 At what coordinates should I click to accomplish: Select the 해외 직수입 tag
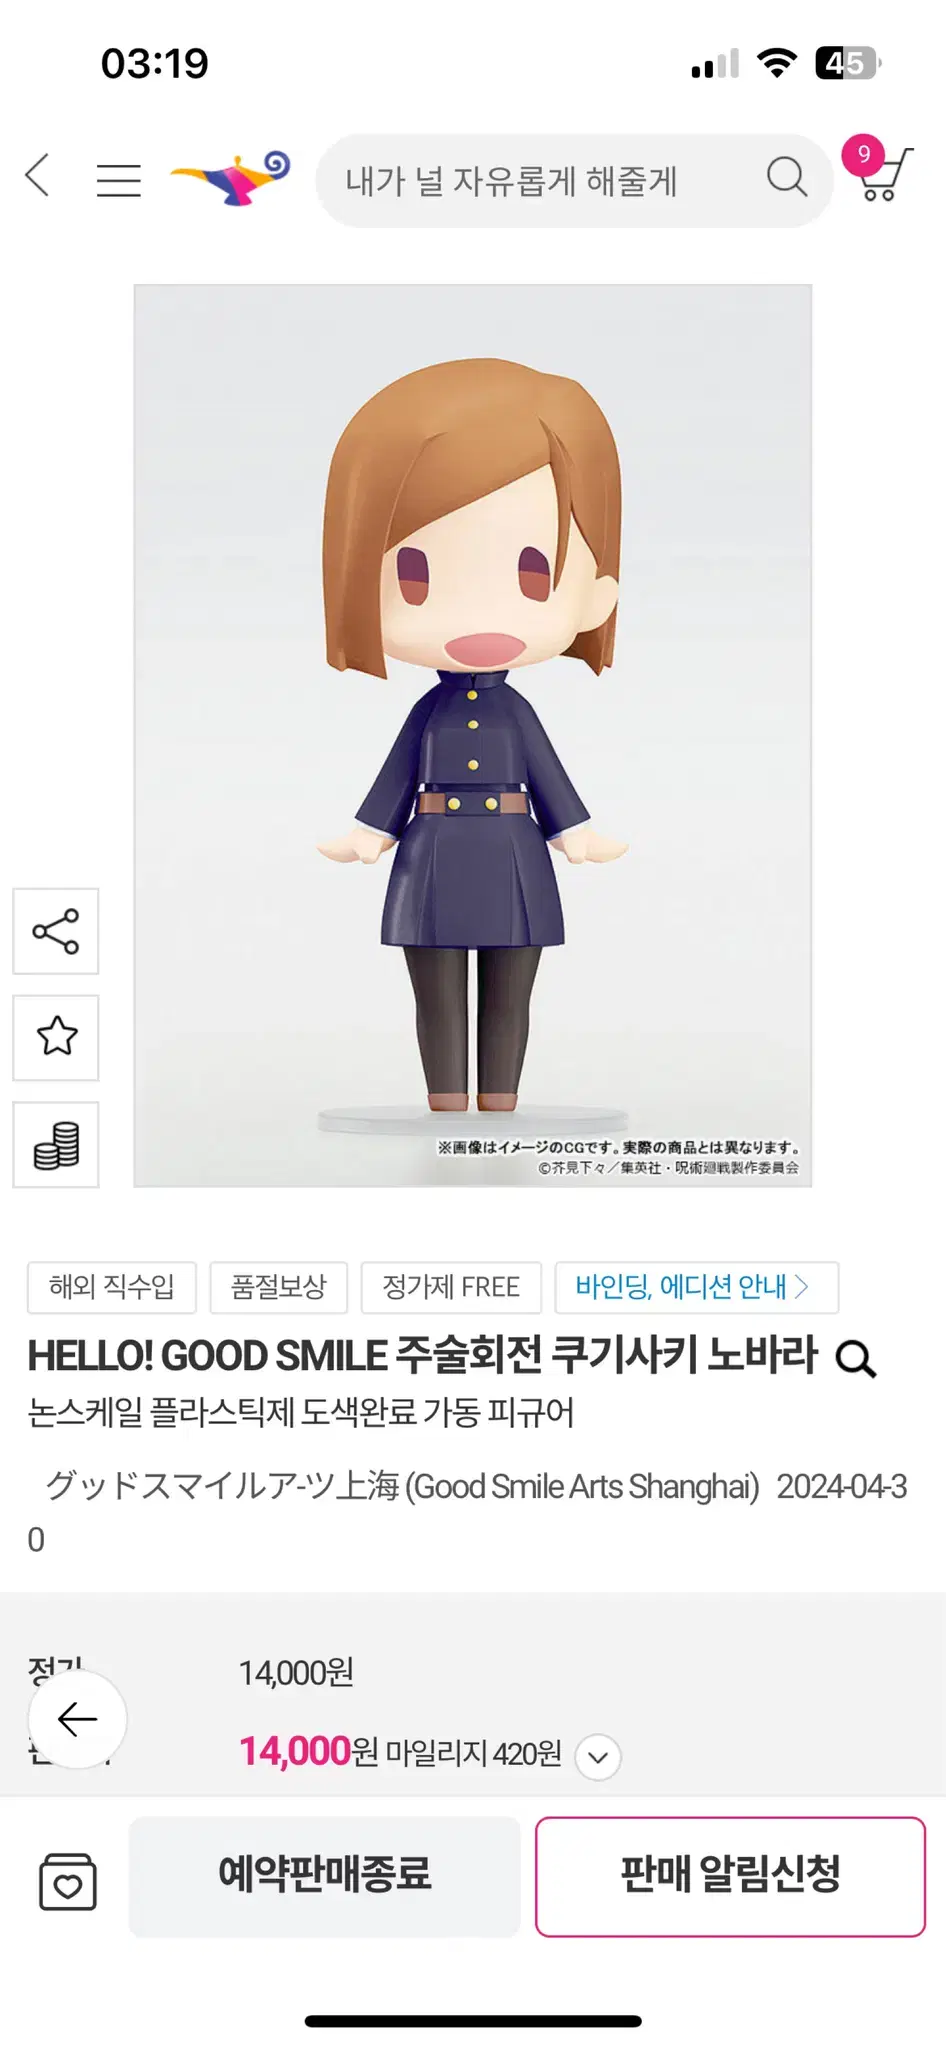(112, 1287)
